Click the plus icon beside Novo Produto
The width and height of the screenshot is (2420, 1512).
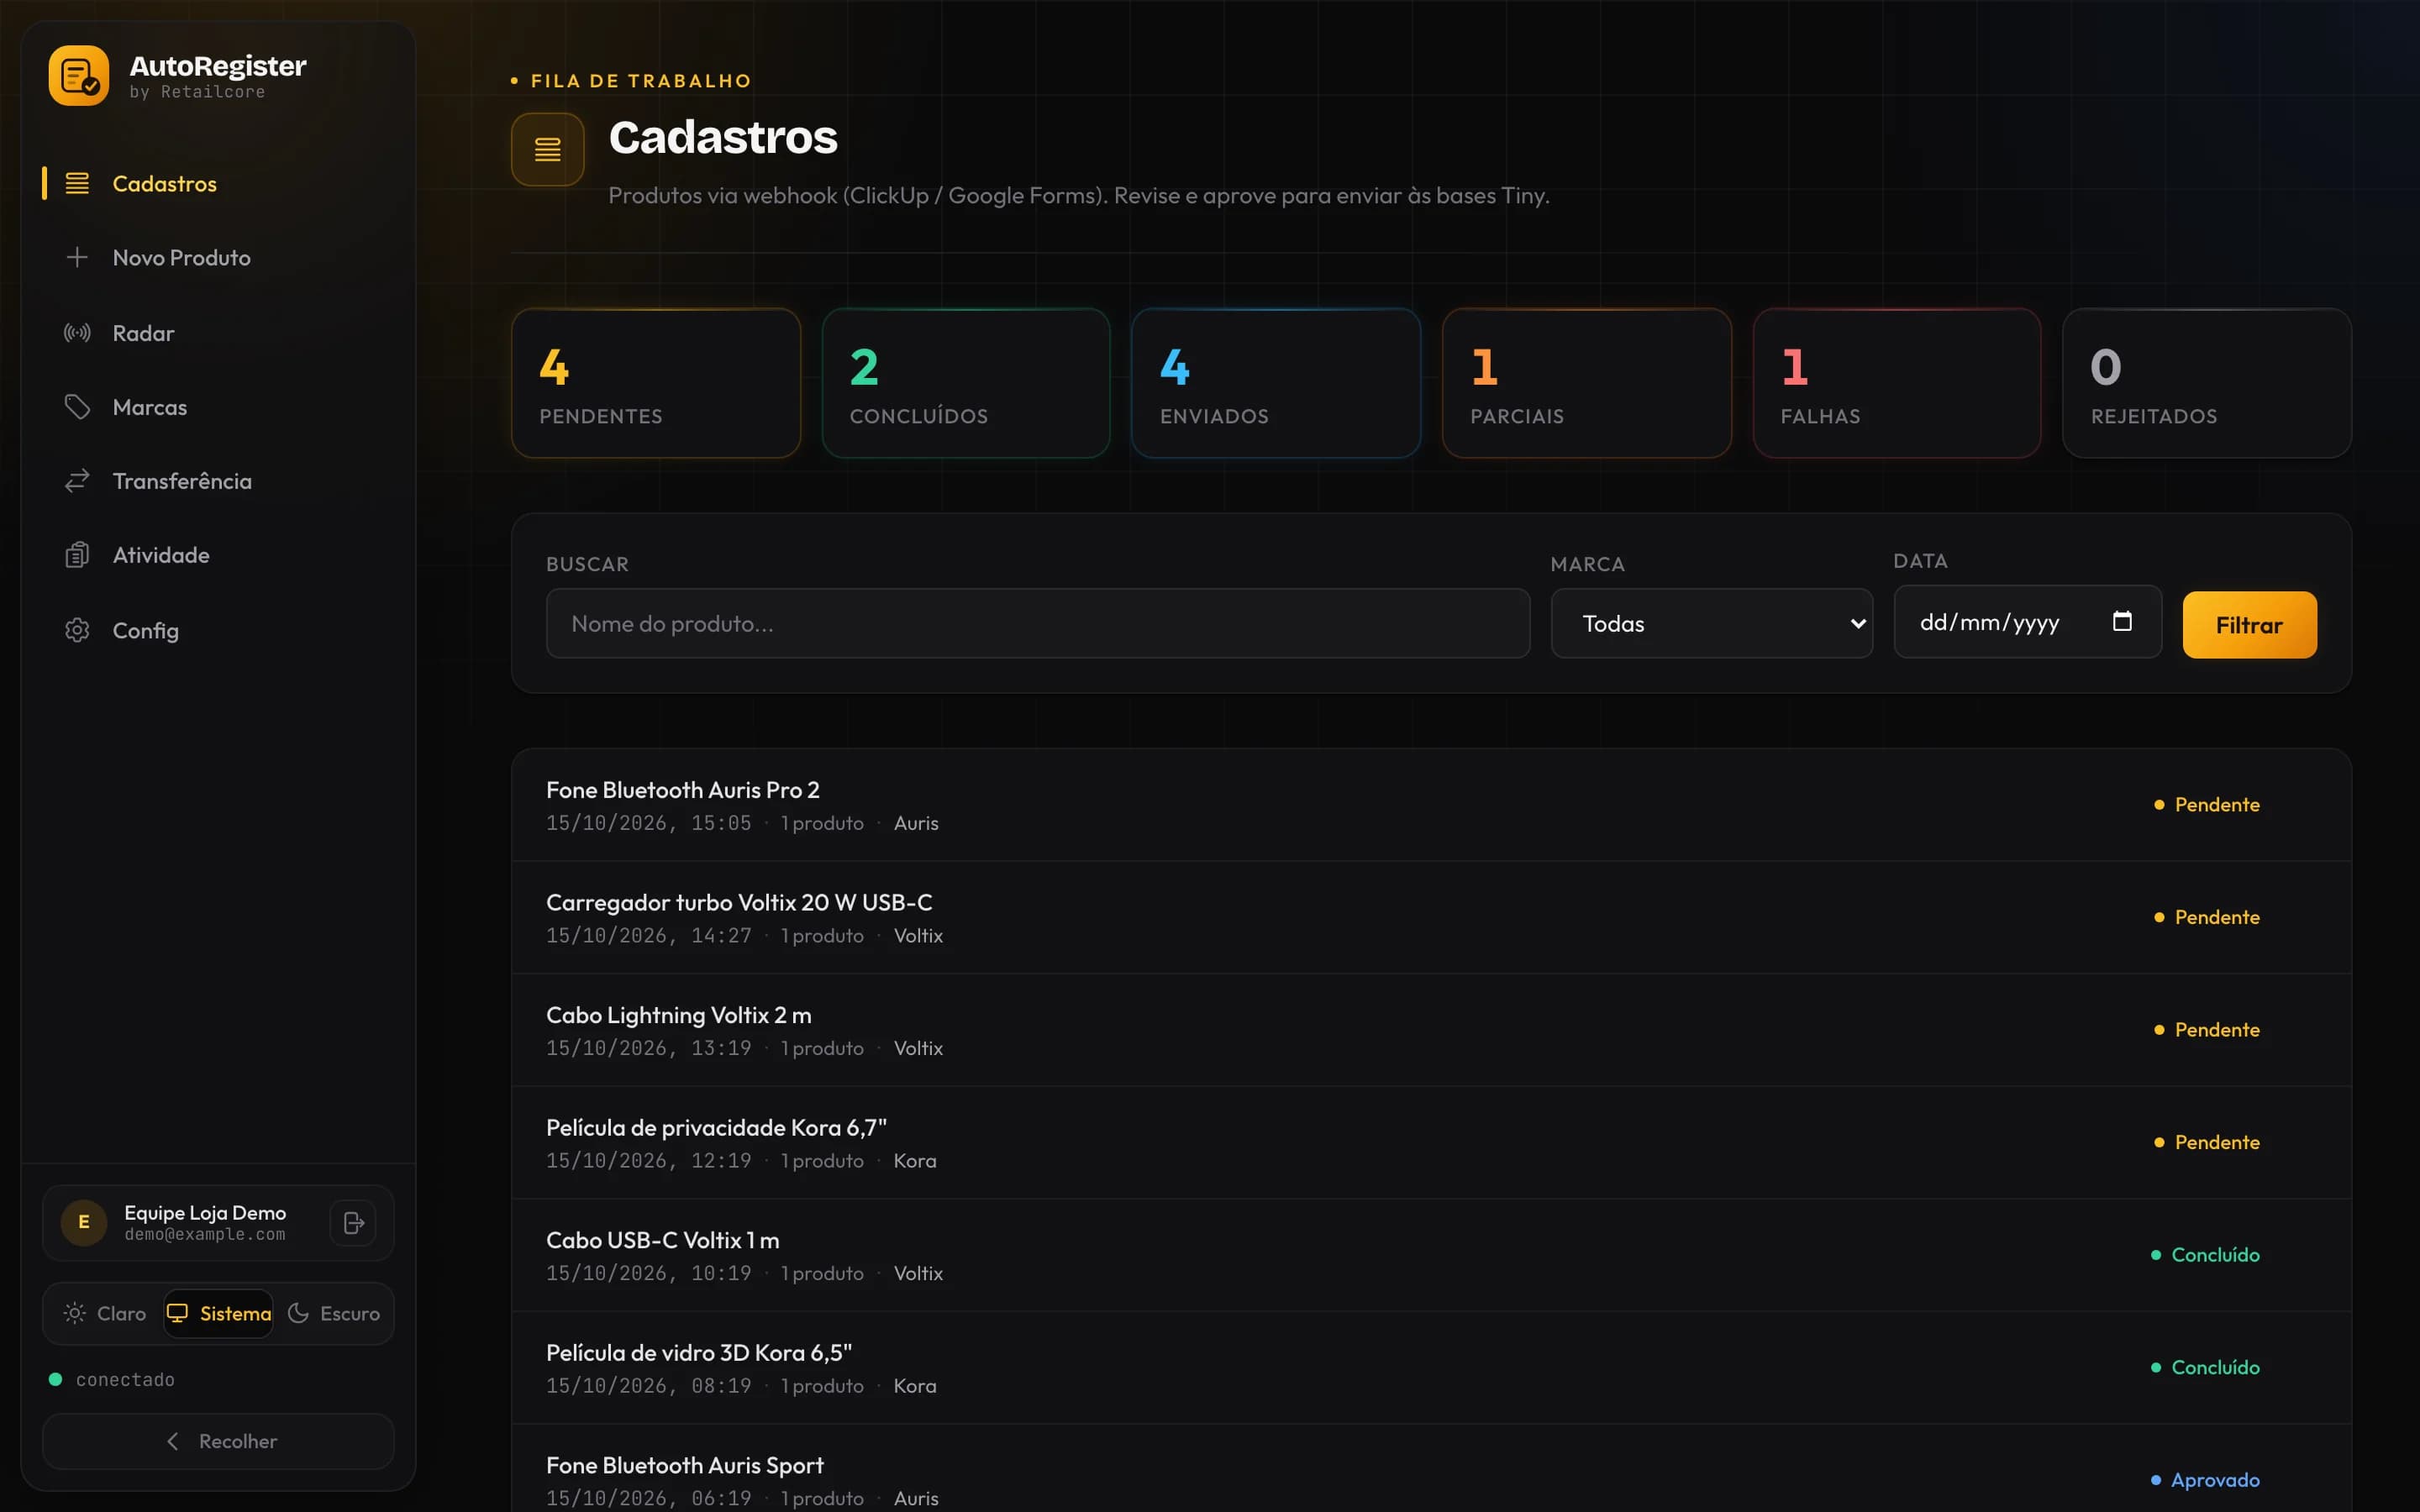tap(77, 258)
